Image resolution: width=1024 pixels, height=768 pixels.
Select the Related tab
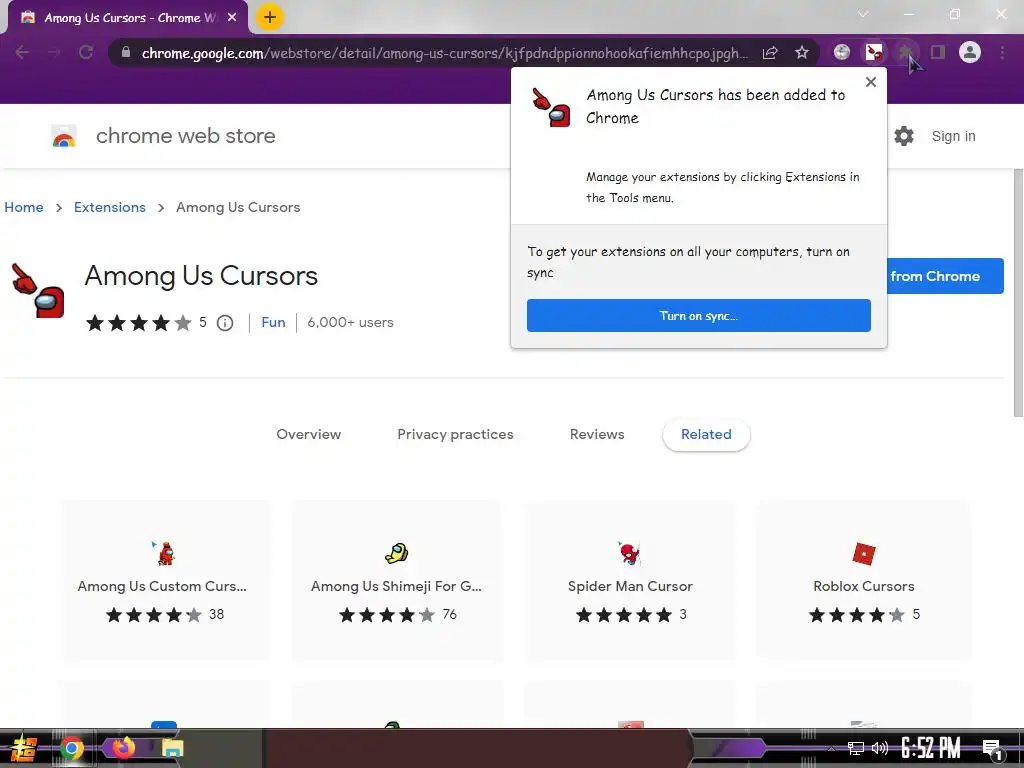[x=706, y=434]
